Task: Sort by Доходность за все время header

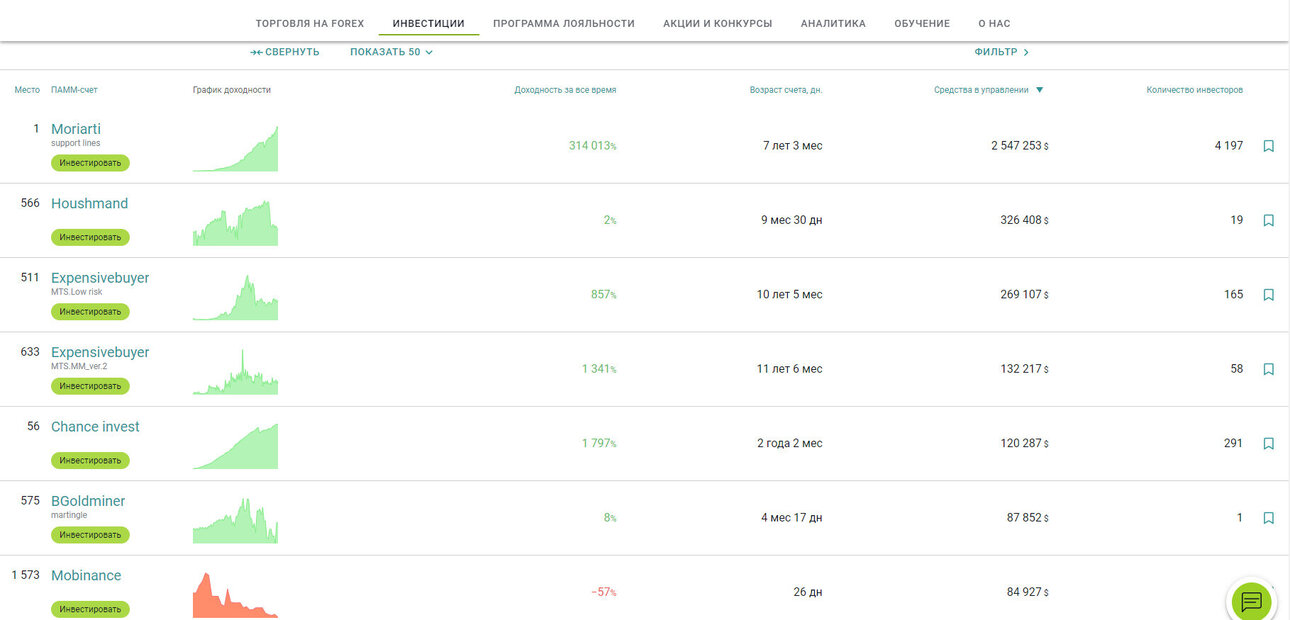Action: pos(565,90)
